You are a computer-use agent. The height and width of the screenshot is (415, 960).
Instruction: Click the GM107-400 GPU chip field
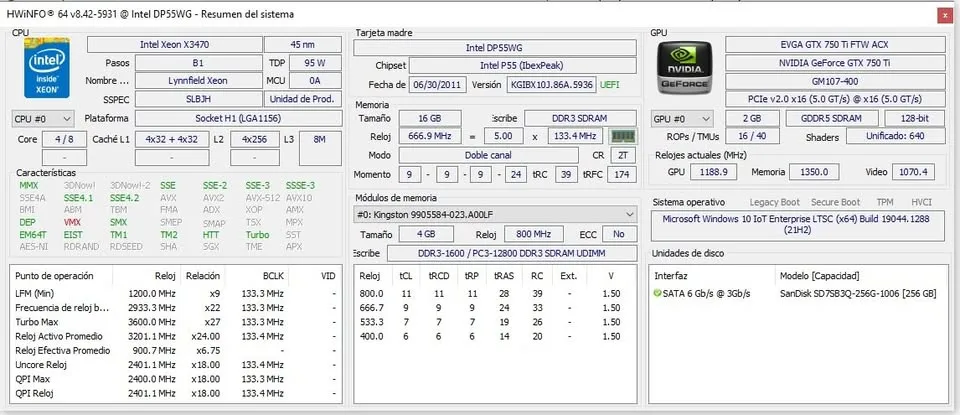[835, 81]
